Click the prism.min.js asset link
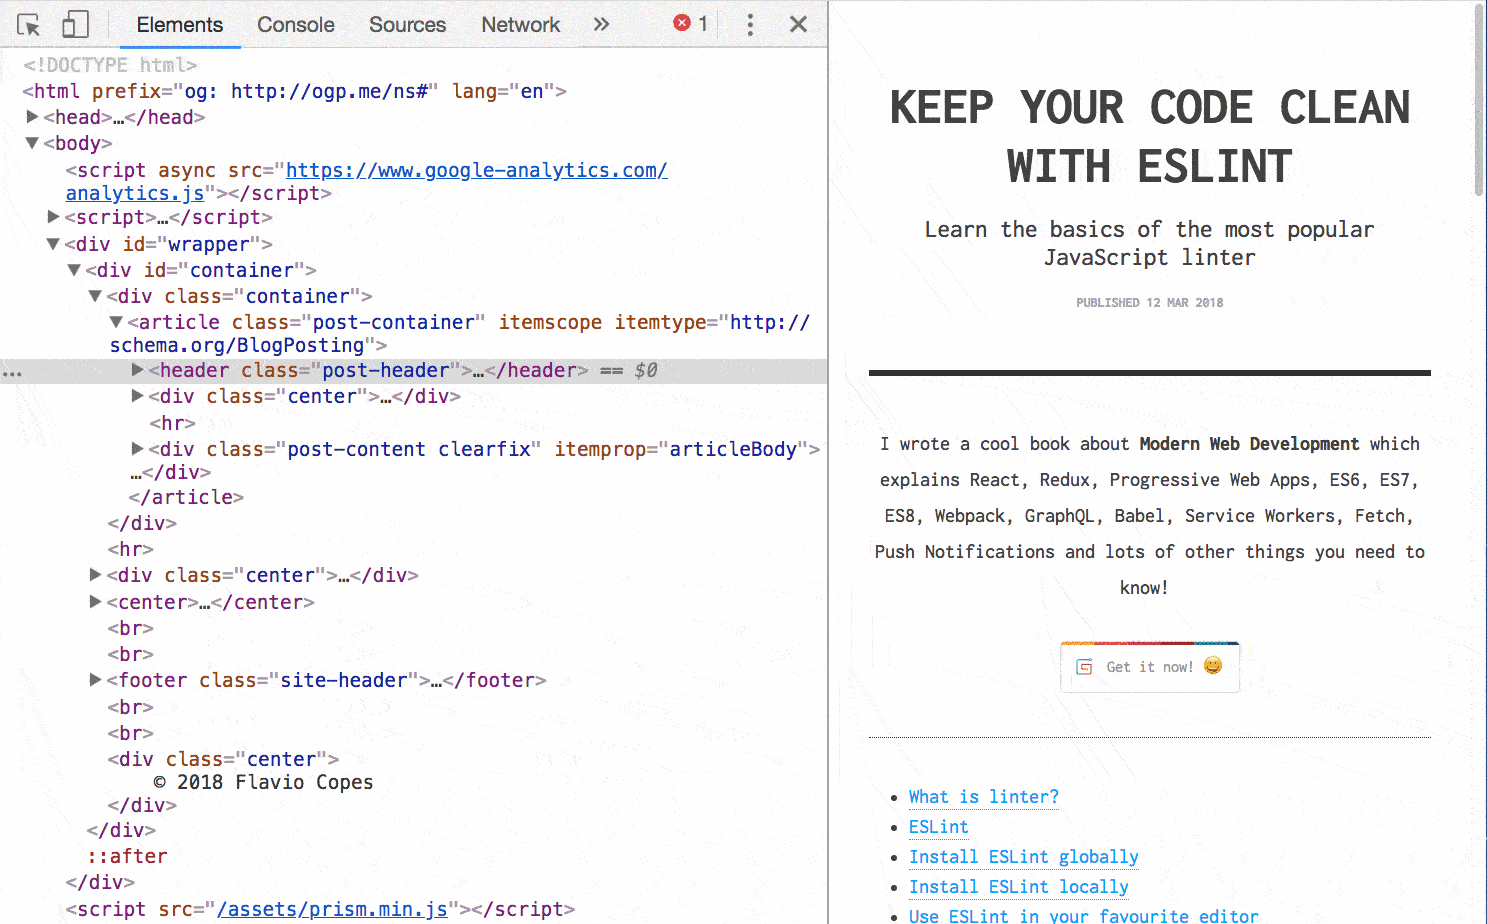 click(332, 909)
